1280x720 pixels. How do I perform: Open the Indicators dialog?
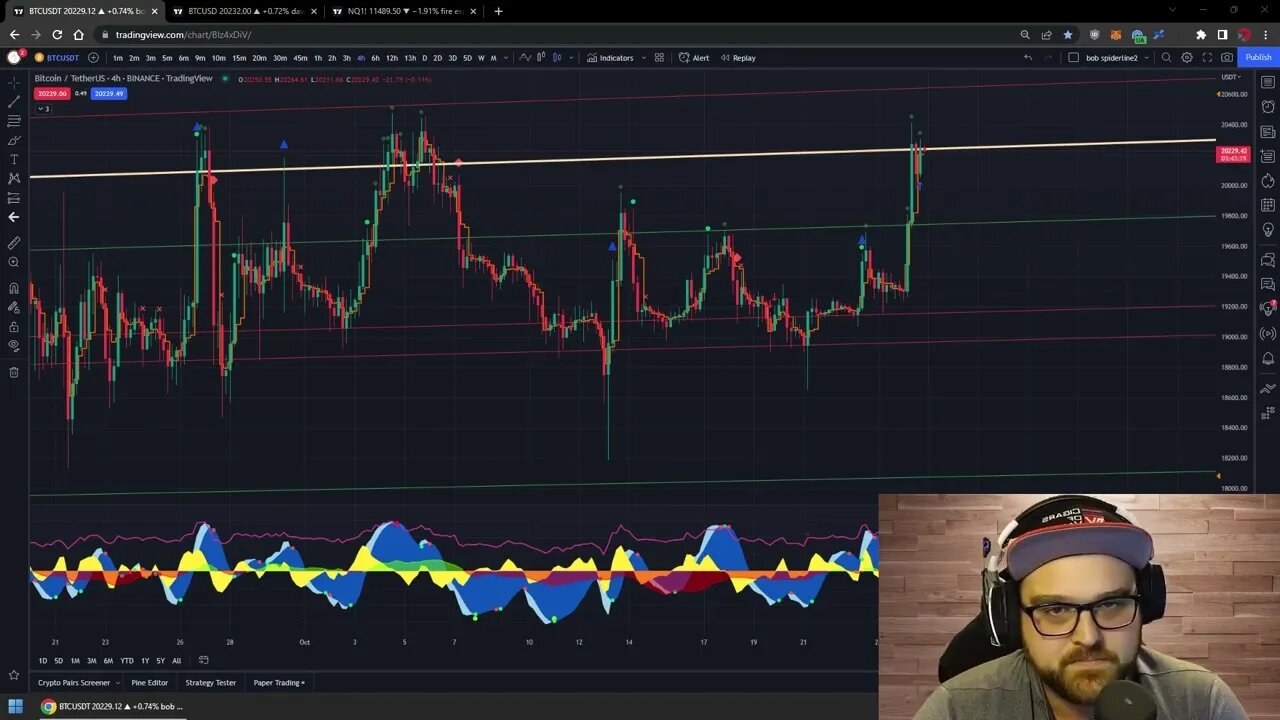611,58
